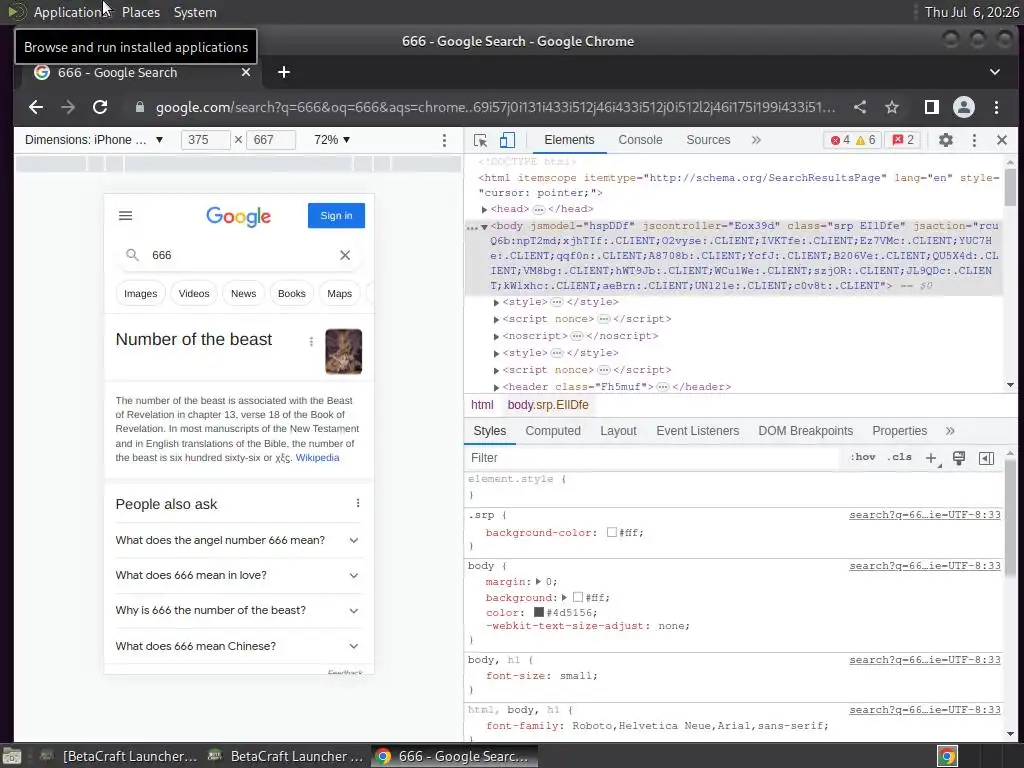
Task: Show more DevTools tabs chevron
Action: 756,140
